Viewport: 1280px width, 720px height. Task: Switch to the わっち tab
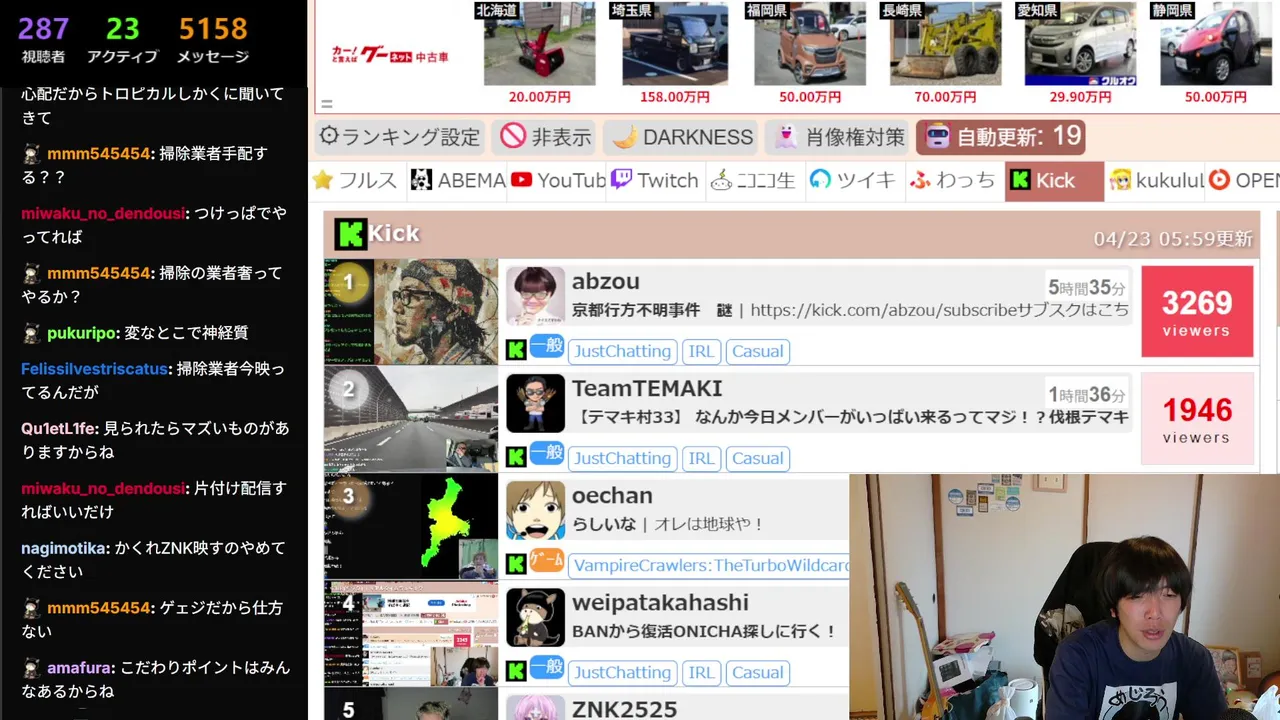point(953,181)
